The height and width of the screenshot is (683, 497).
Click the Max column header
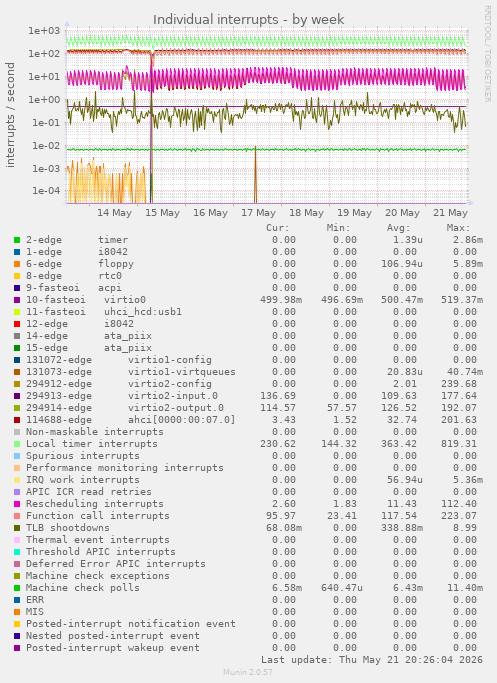[x=458, y=228]
